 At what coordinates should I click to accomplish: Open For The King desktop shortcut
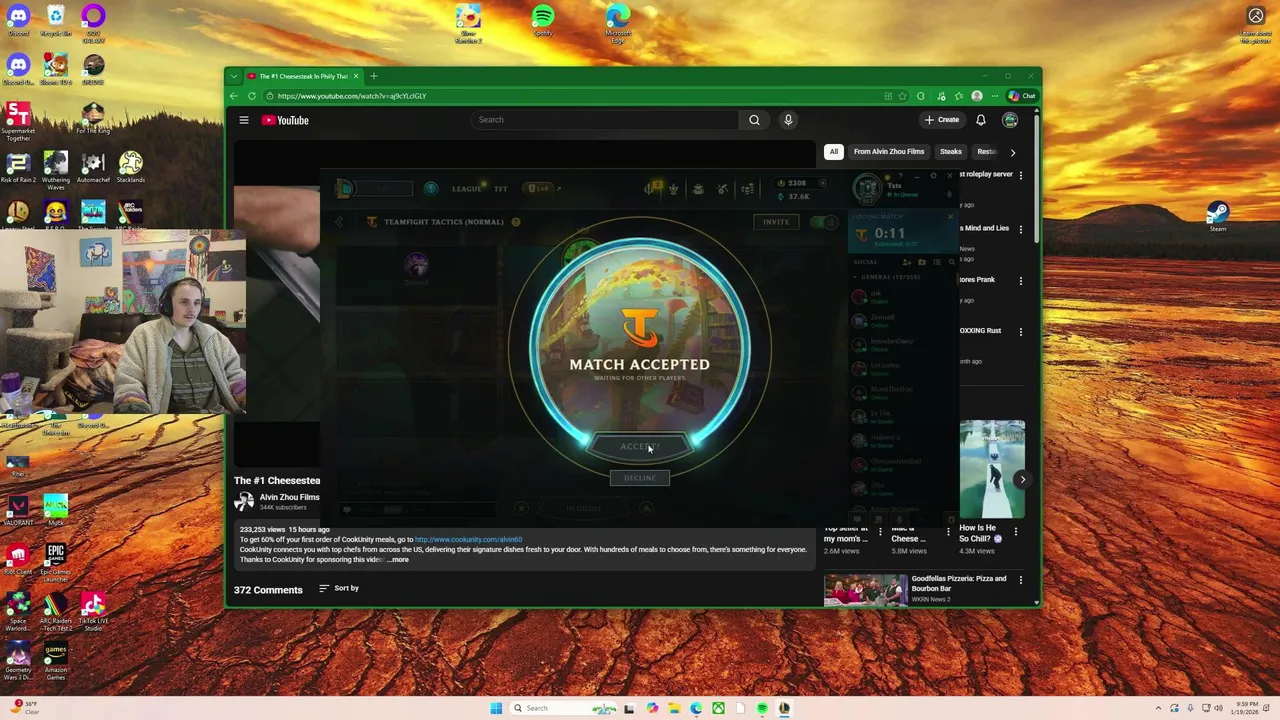point(93,118)
